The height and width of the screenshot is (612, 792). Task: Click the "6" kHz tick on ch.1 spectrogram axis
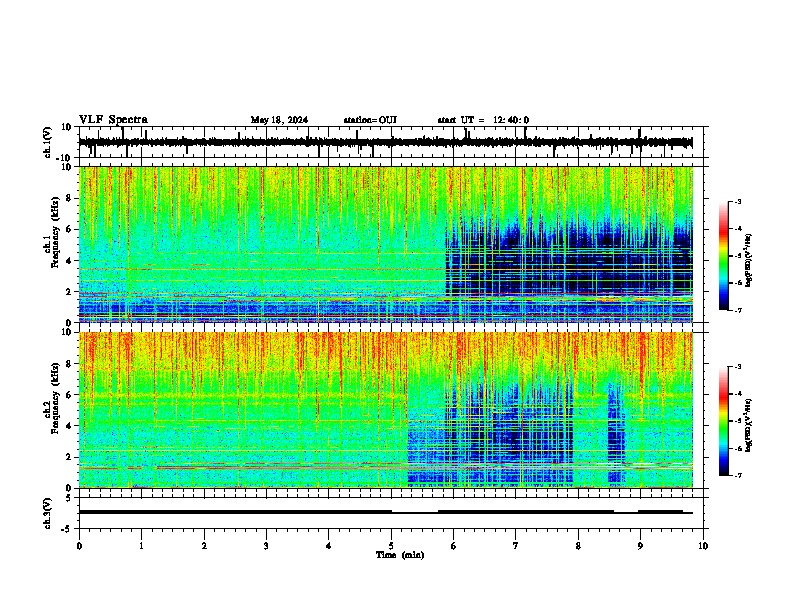69,229
